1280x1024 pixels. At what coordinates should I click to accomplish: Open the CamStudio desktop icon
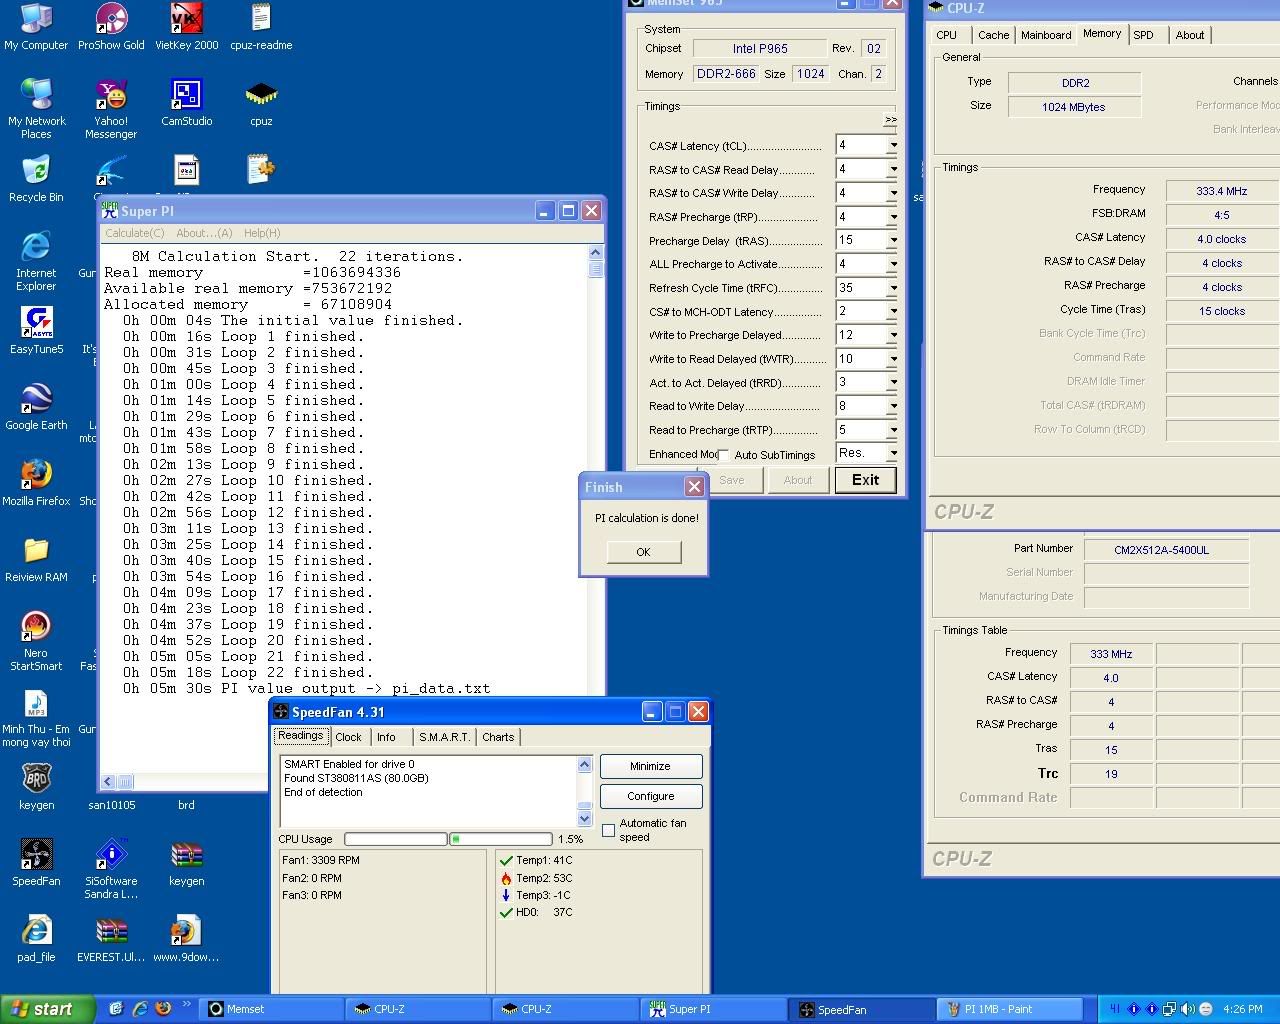click(186, 103)
